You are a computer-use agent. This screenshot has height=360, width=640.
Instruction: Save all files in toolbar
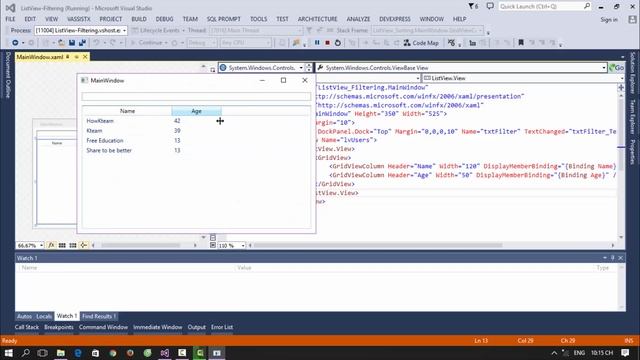tap(82, 42)
